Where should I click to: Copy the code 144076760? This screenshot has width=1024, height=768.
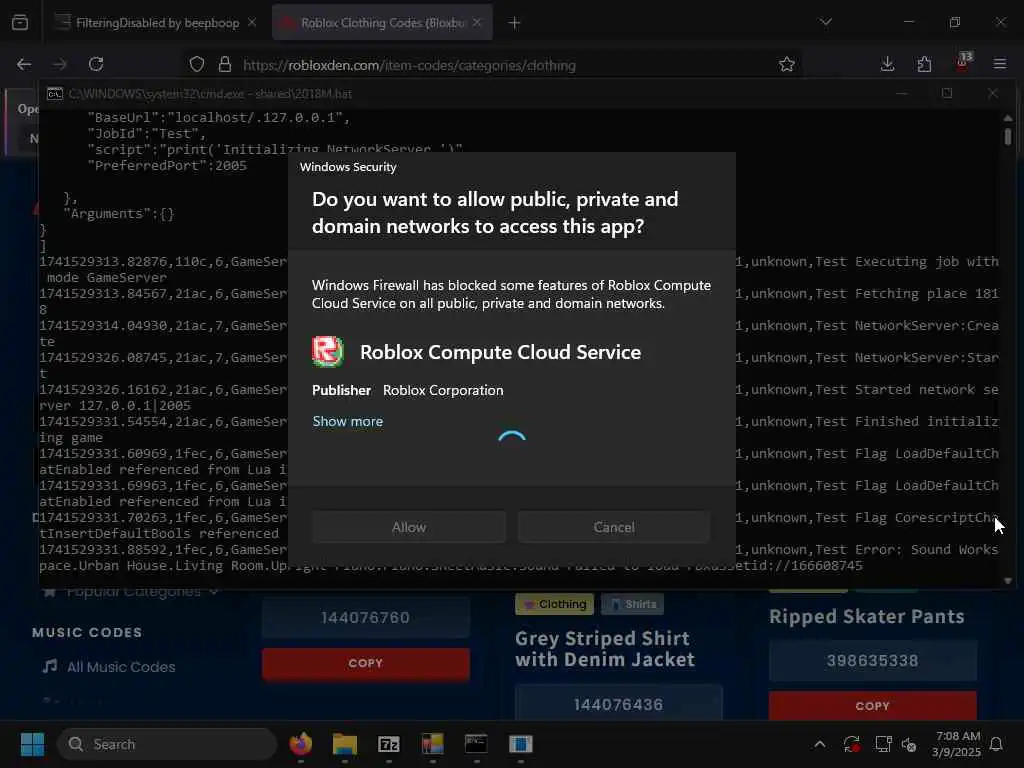[366, 664]
